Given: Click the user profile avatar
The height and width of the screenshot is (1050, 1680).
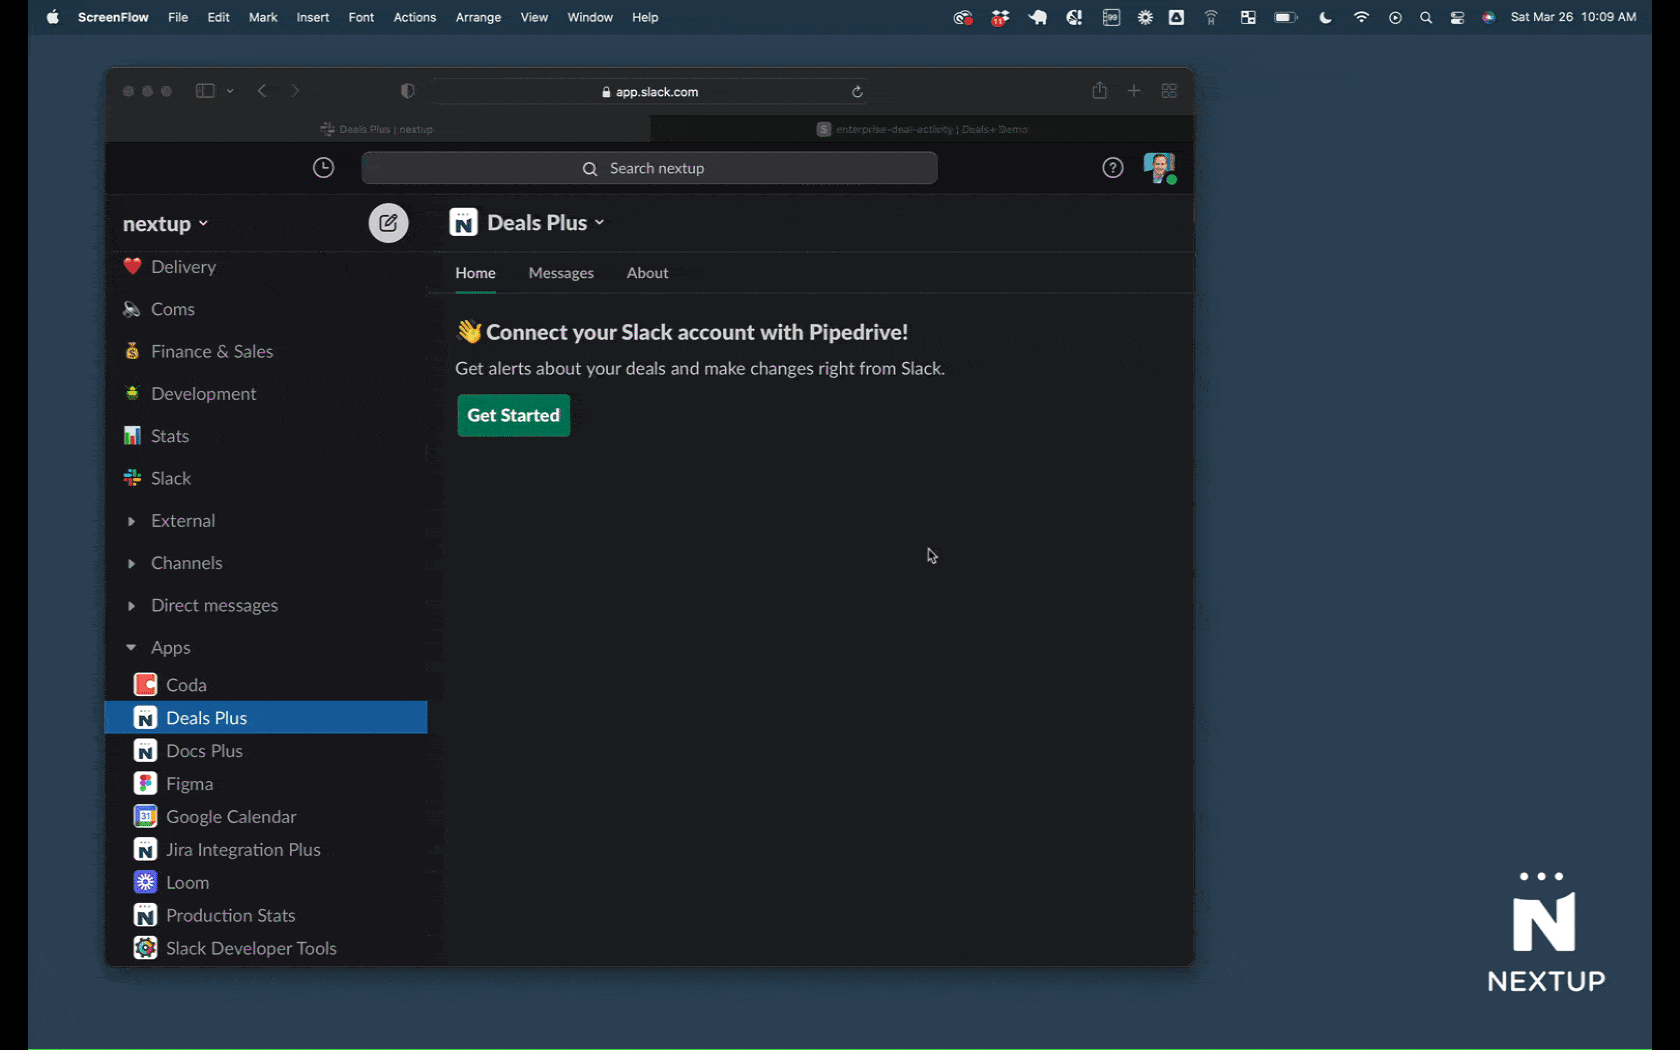Looking at the screenshot, I should pos(1159,168).
